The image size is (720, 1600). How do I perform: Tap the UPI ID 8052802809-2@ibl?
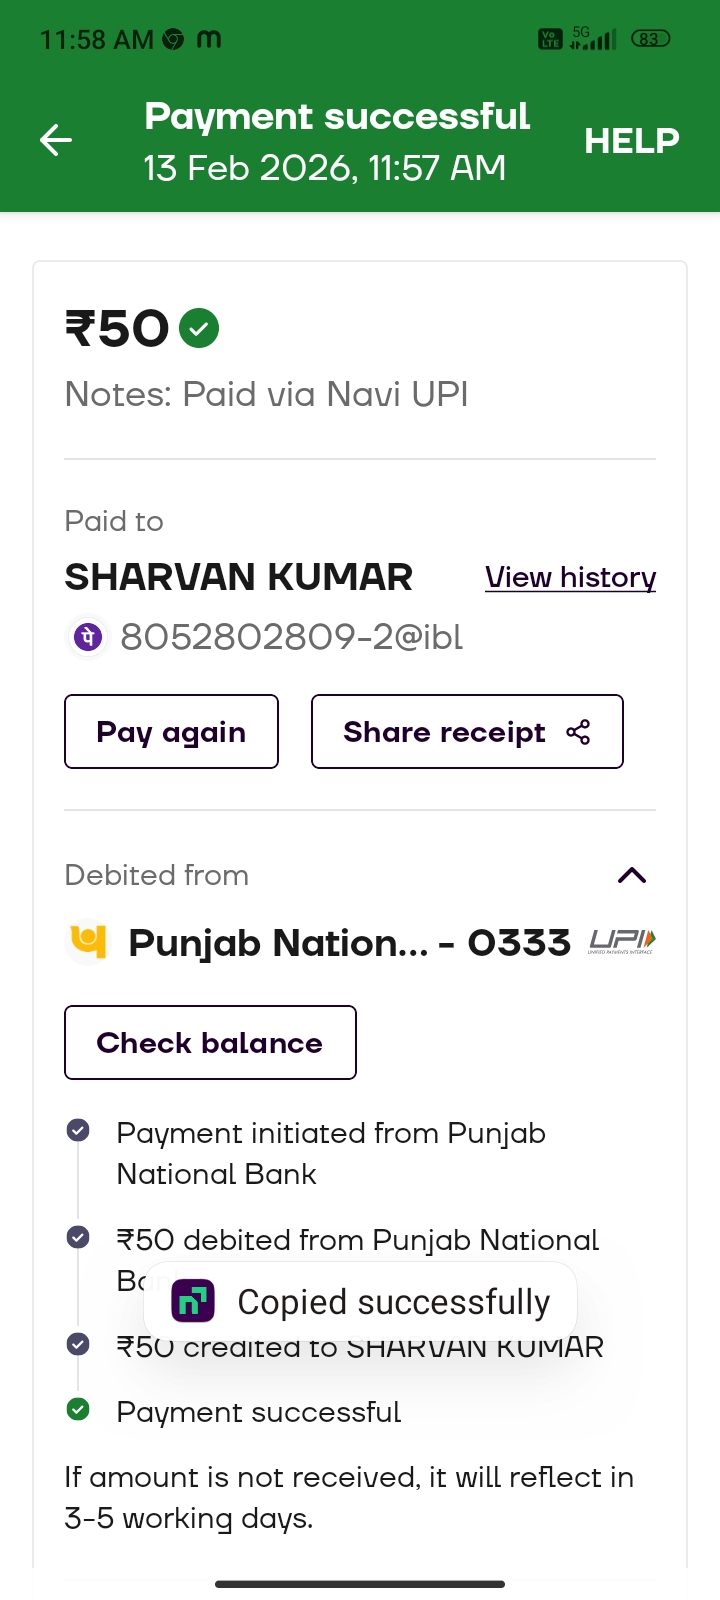click(291, 637)
